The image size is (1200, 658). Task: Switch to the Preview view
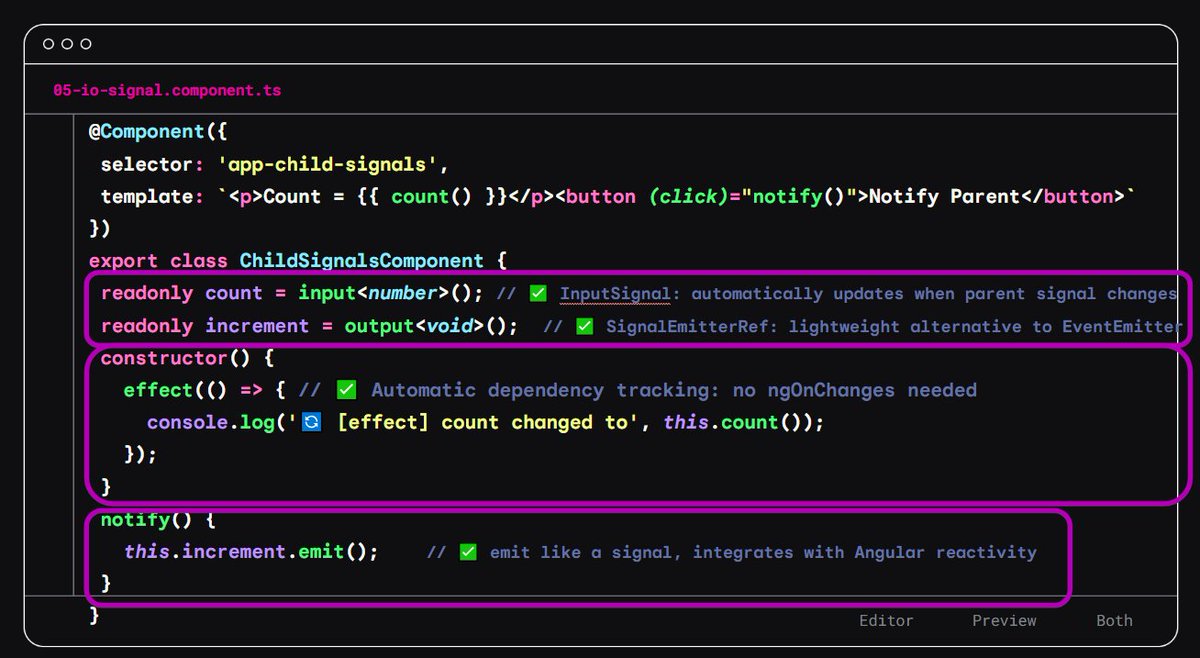click(x=1003, y=620)
